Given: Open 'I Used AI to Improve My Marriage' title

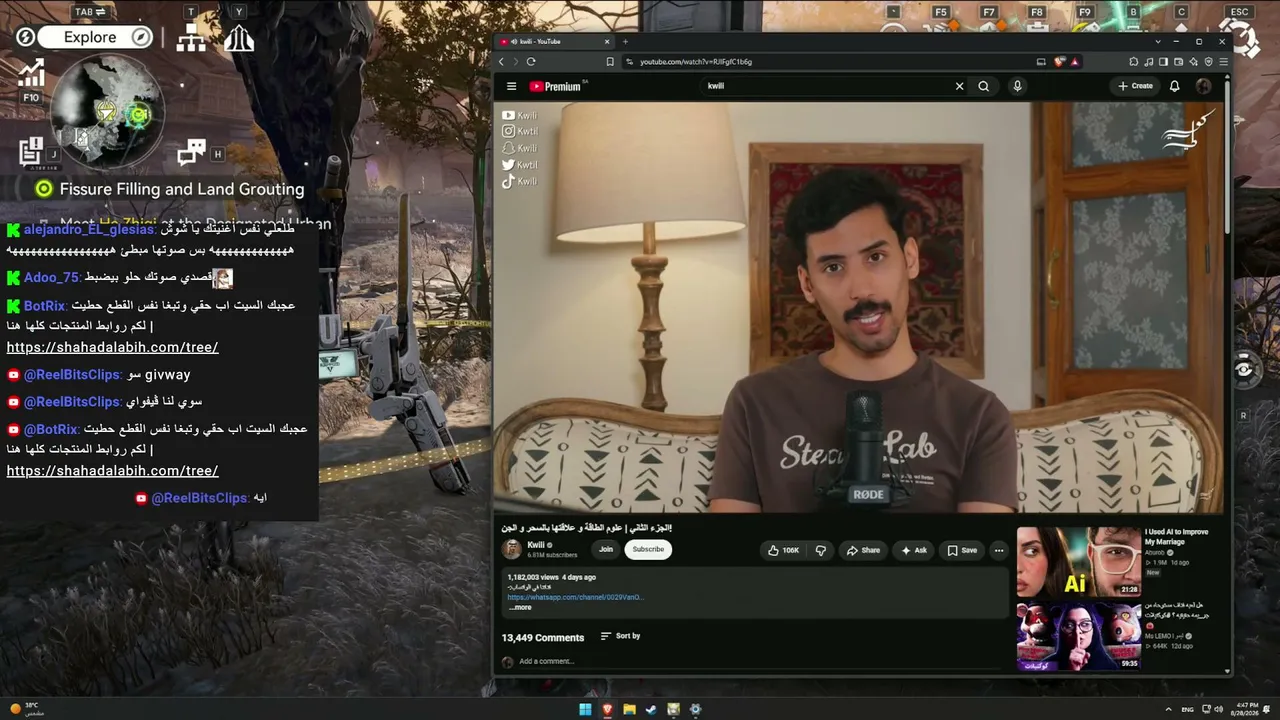Looking at the screenshot, I should coord(1176,537).
